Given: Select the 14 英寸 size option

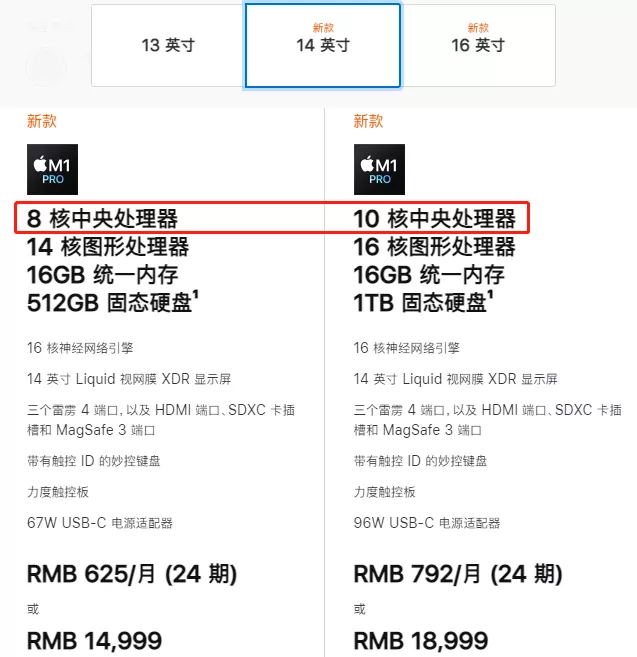Looking at the screenshot, I should pos(322,45).
